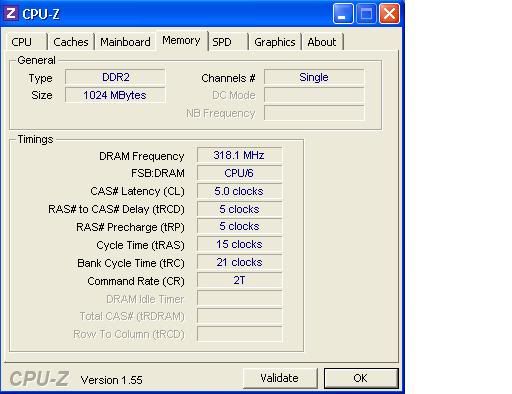Click the empty Row To Column field

tap(239, 334)
